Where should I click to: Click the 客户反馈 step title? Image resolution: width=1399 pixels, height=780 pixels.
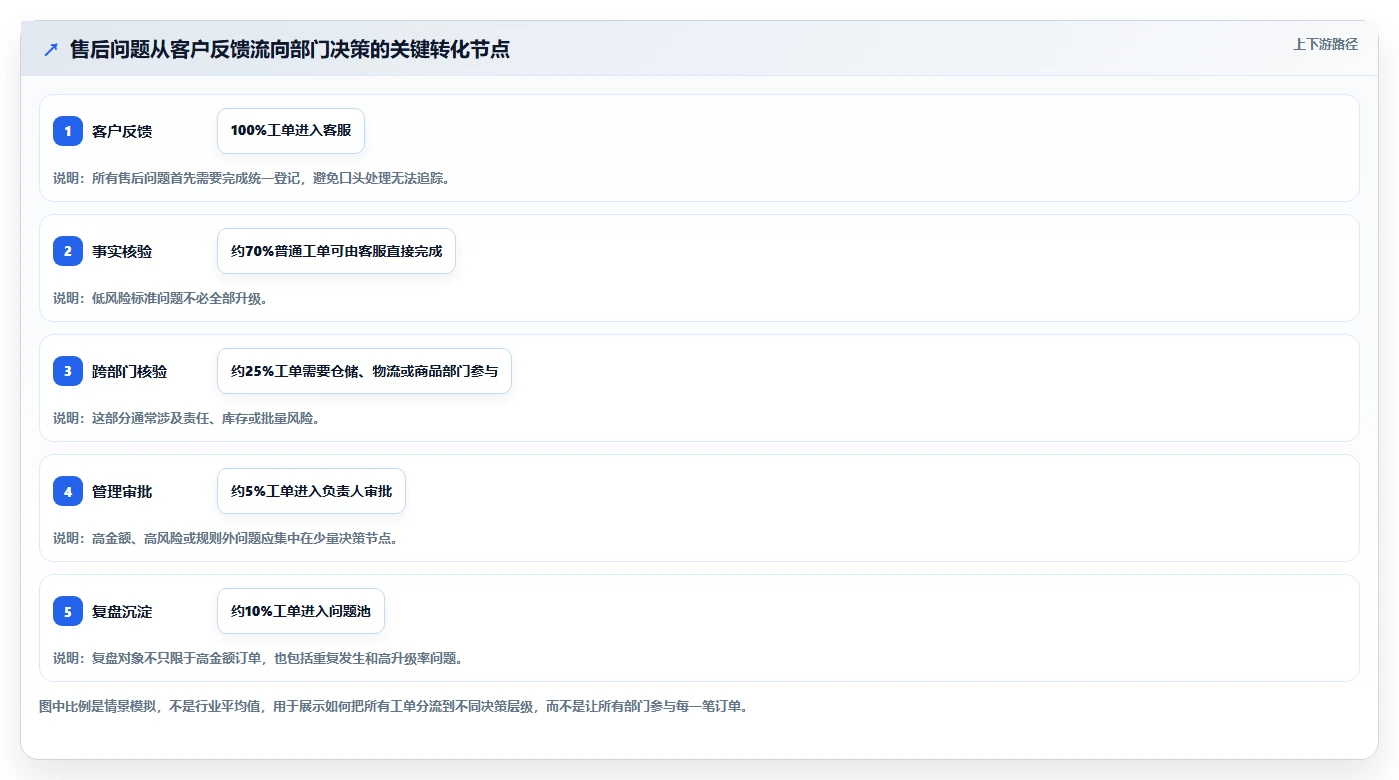click(122, 131)
